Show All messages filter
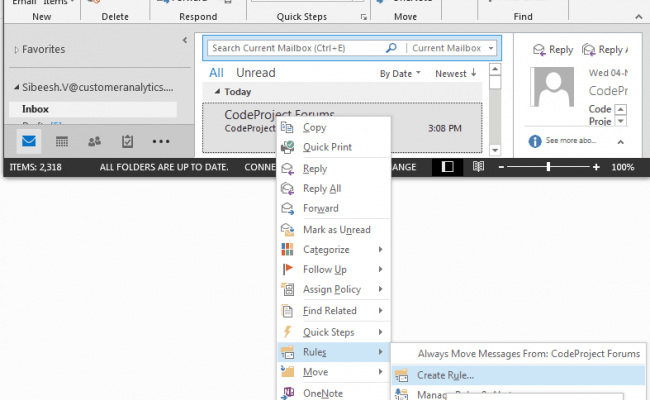 216,73
